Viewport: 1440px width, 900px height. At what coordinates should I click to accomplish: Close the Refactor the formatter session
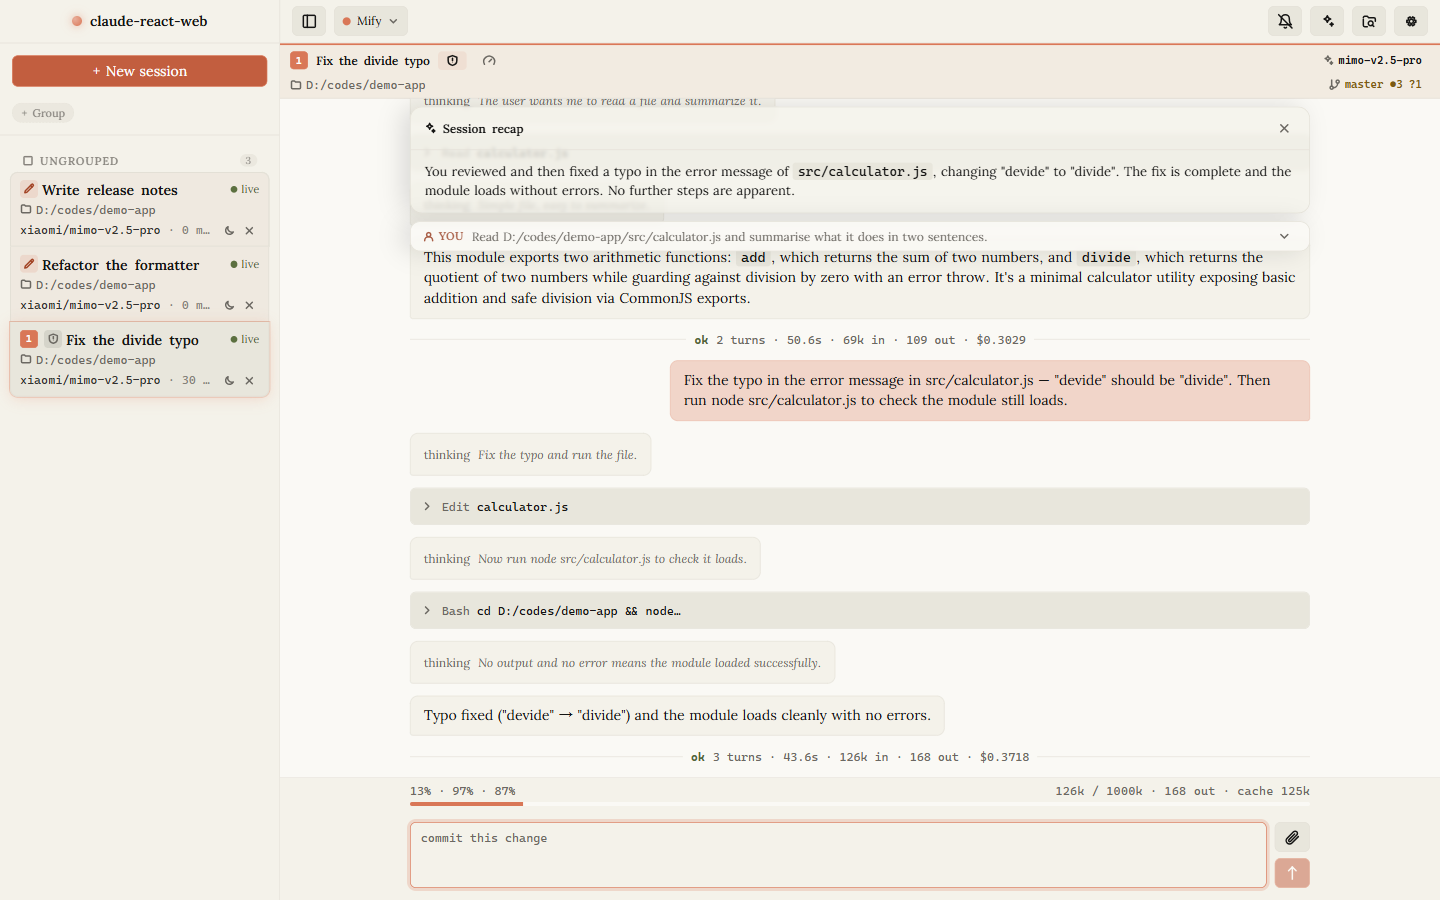click(x=249, y=305)
